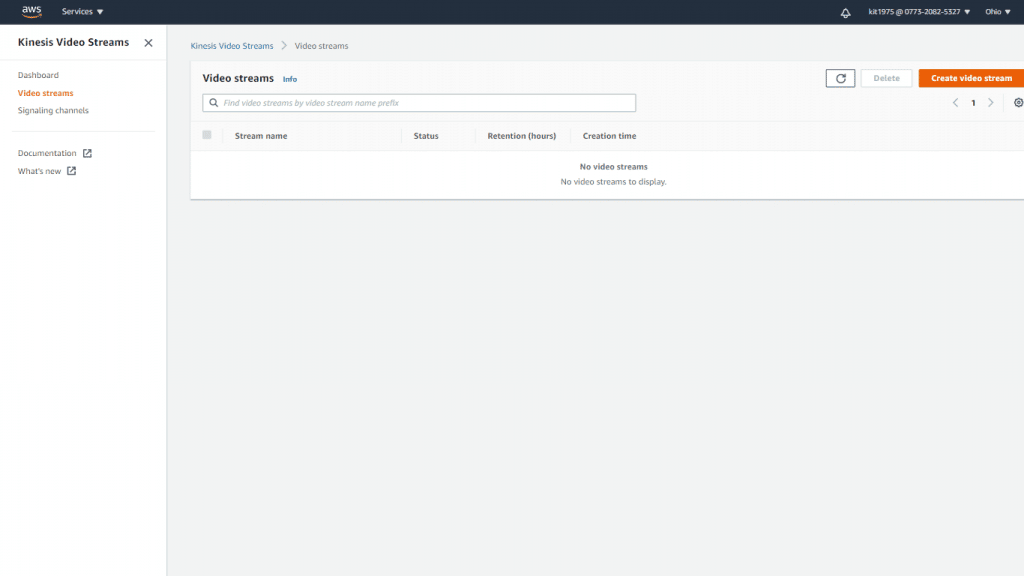Image resolution: width=1024 pixels, height=576 pixels.
Task: Click the disabled Delete button
Action: pos(886,78)
